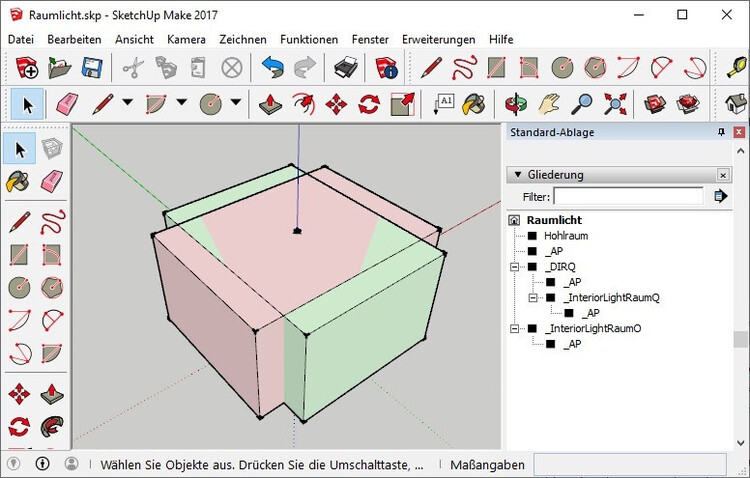Click the Filter text field
750x478 pixels.
[628, 196]
